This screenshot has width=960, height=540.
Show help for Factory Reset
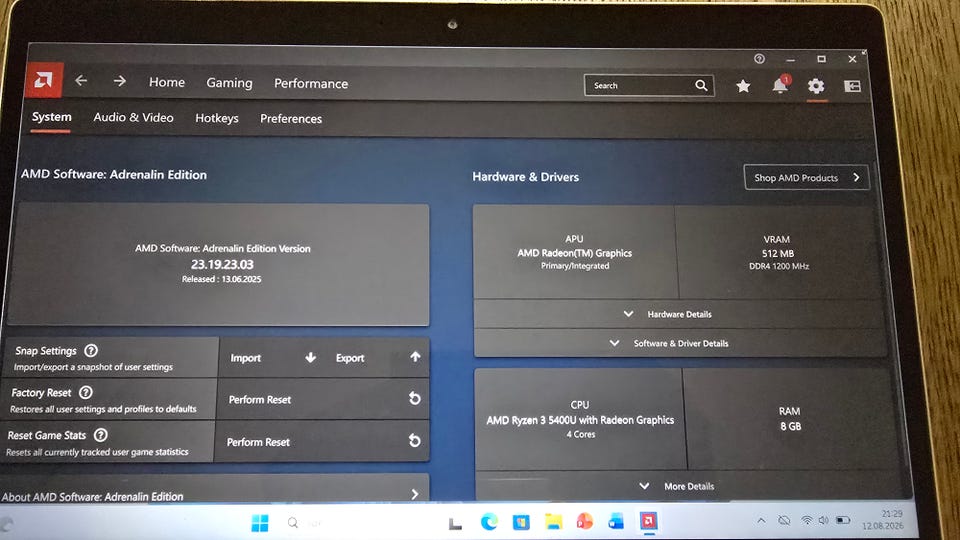[x=86, y=392]
